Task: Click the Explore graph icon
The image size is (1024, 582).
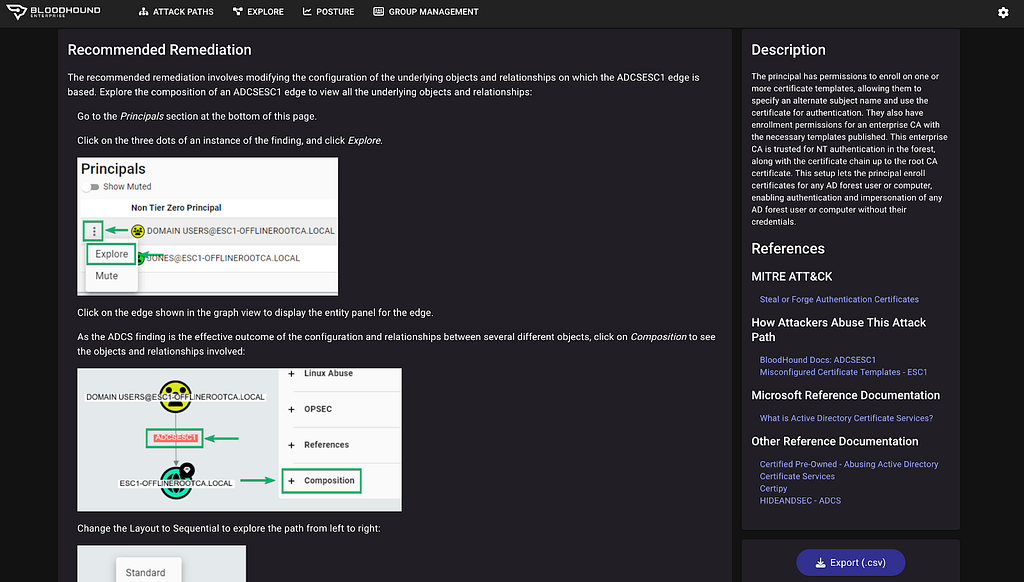Action: pos(238,12)
